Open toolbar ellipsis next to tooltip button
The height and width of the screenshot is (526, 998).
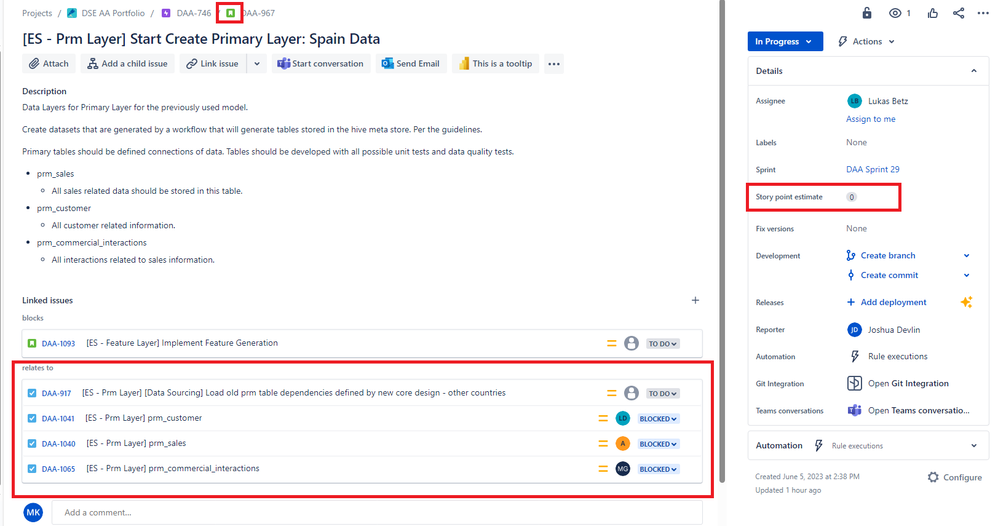[554, 64]
